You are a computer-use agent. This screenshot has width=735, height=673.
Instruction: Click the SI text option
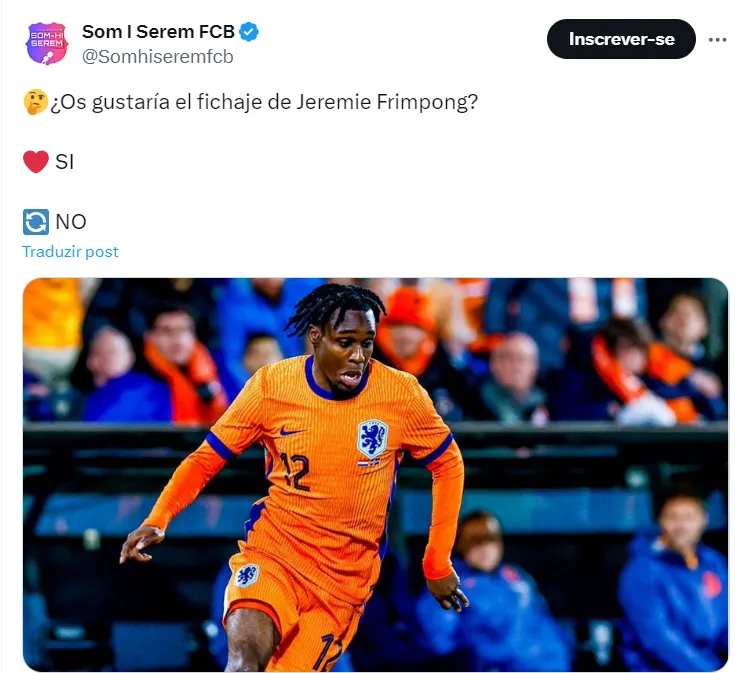click(x=65, y=162)
